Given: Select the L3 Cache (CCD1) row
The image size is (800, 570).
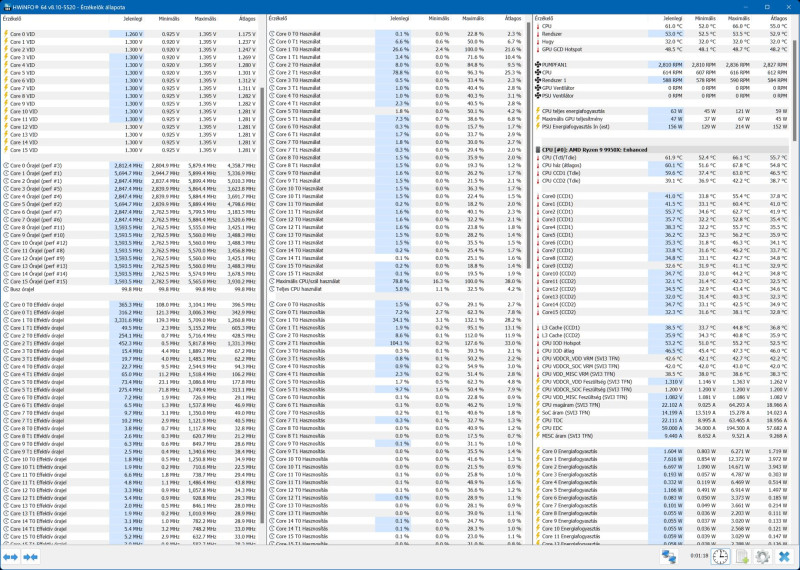Looking at the screenshot, I should tap(661, 328).
